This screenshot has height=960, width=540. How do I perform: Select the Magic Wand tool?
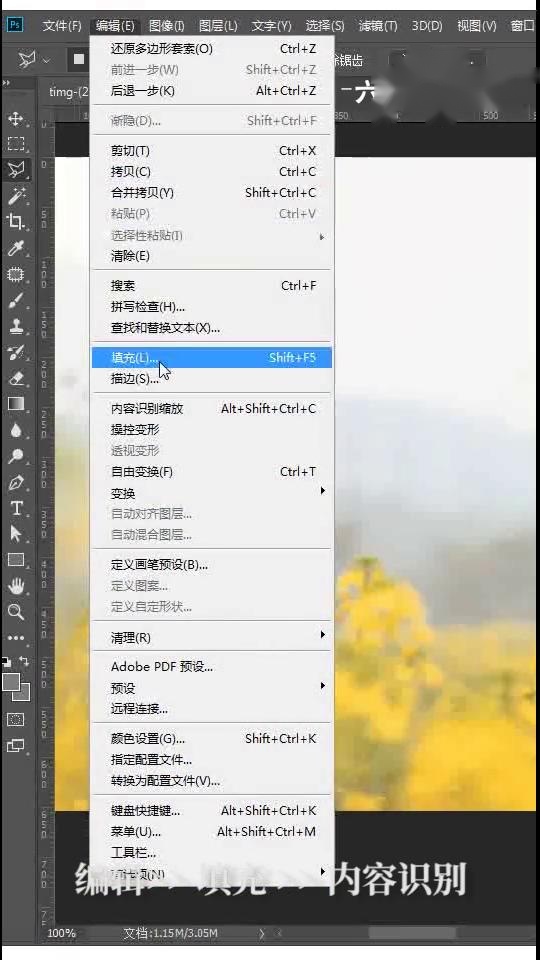pyautogui.click(x=16, y=196)
